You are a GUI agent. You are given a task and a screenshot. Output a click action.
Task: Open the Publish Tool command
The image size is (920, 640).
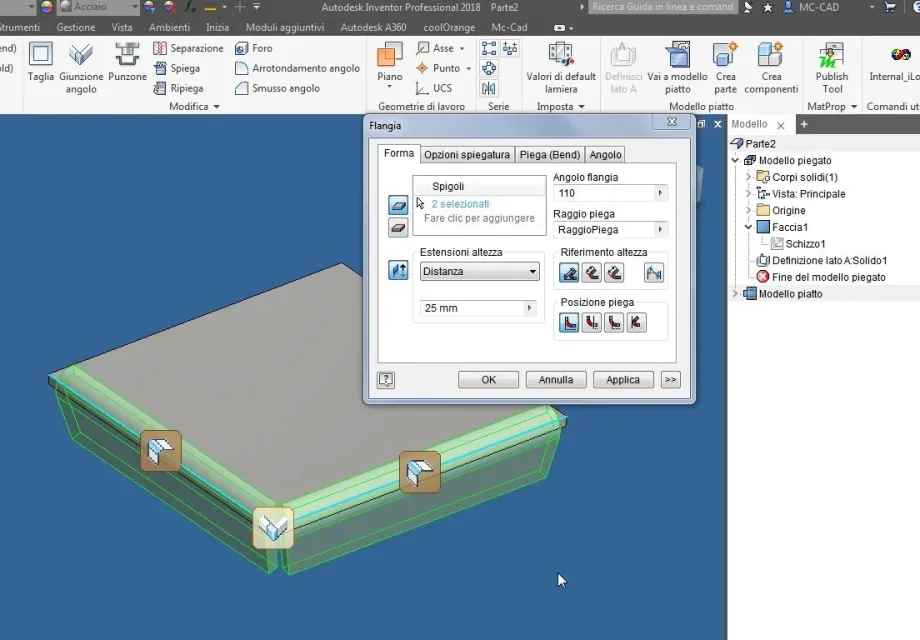(831, 67)
